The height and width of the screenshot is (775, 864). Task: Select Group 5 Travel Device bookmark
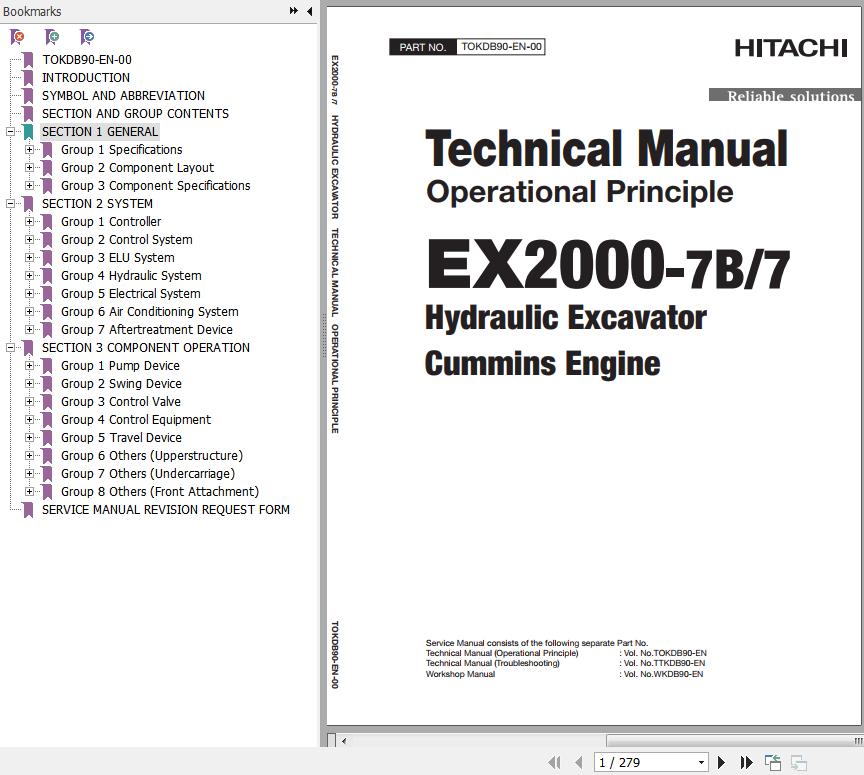(121, 438)
